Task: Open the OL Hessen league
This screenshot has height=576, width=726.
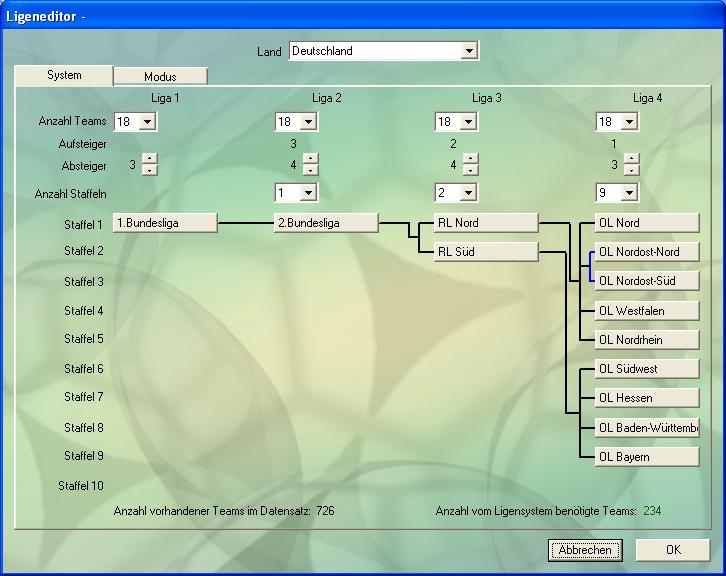Action: [647, 398]
